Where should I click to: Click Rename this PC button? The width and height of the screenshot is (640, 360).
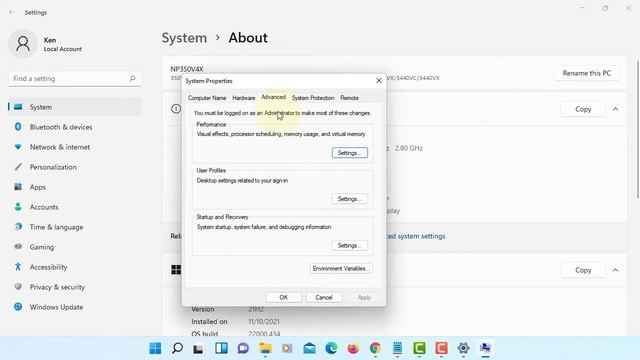click(587, 73)
